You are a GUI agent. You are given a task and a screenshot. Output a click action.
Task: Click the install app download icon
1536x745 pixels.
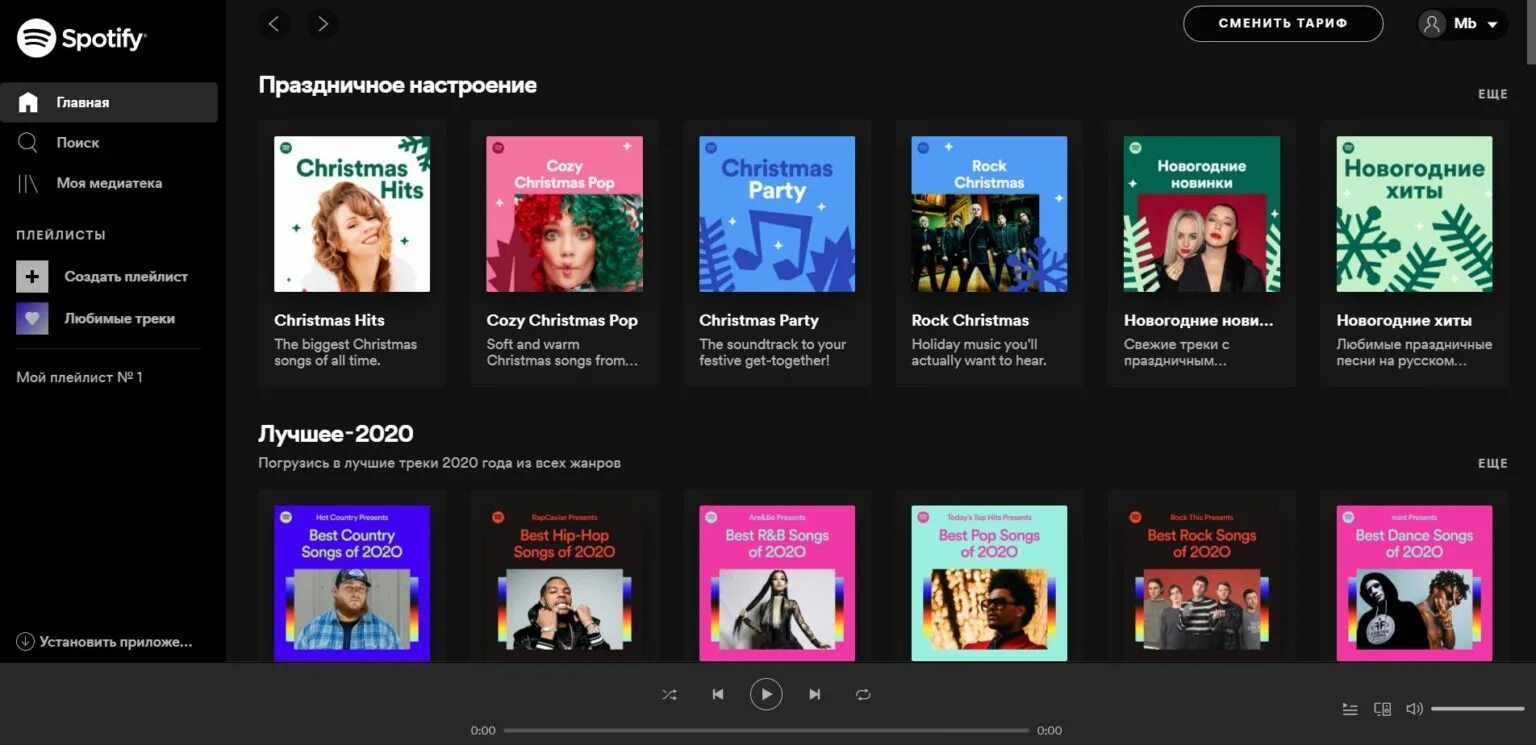[x=25, y=642]
